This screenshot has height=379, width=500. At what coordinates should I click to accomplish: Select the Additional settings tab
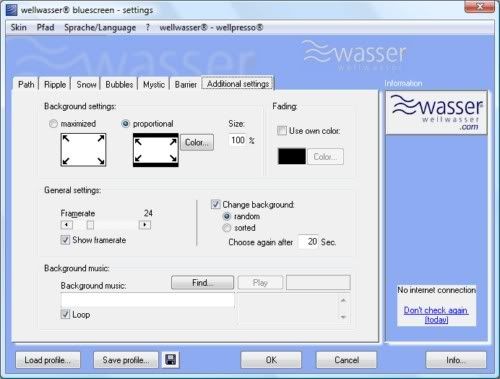click(x=238, y=83)
